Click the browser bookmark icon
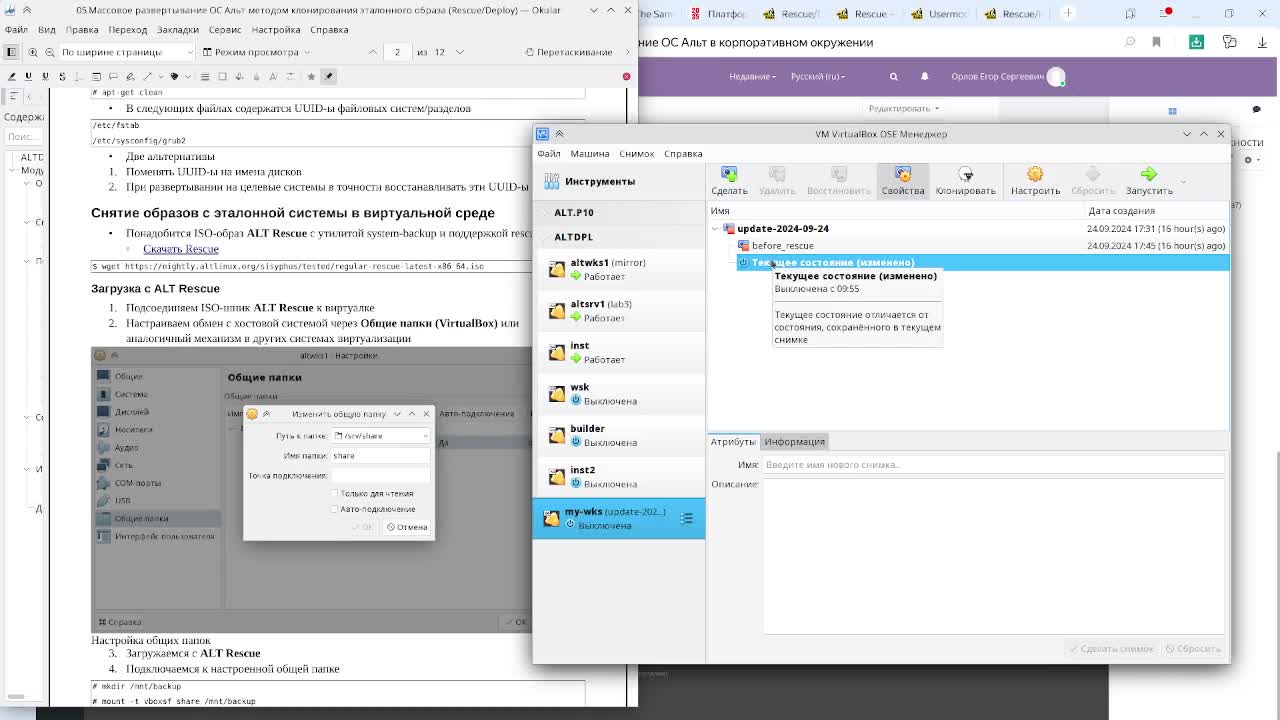The image size is (1280, 720). click(x=1156, y=42)
